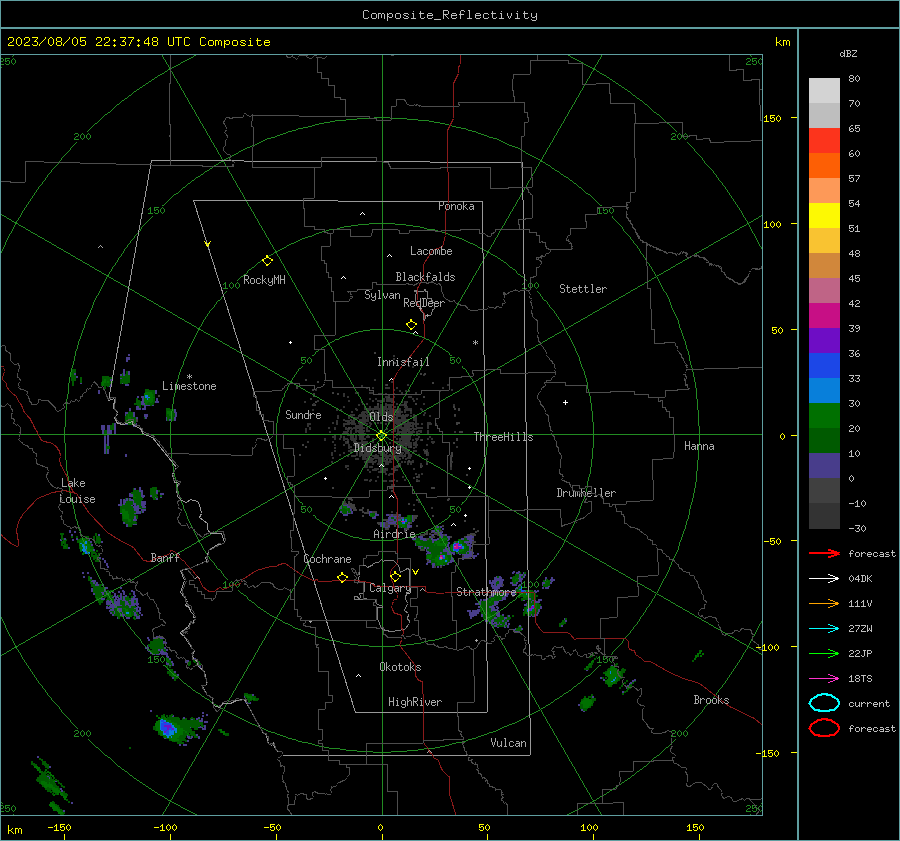This screenshot has width=900, height=841.
Task: Pick the slate purple 10 dBZ swatch
Action: [x=824, y=466]
